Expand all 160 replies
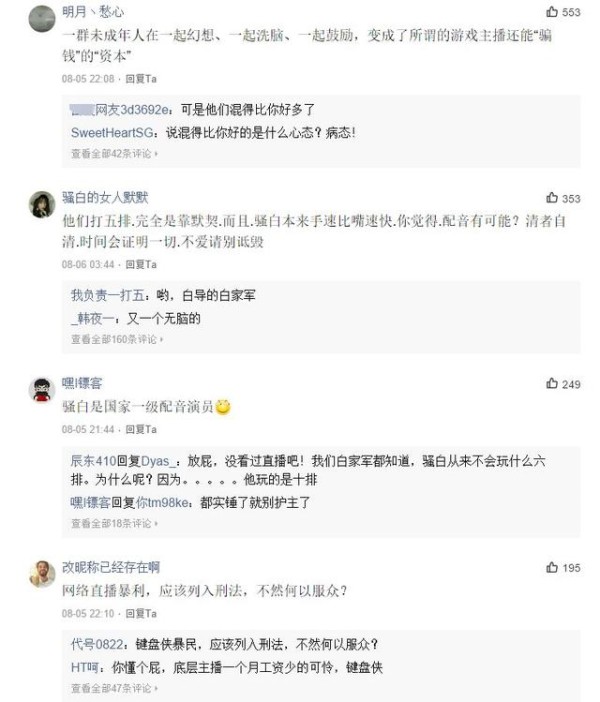600x702 pixels. point(119,340)
